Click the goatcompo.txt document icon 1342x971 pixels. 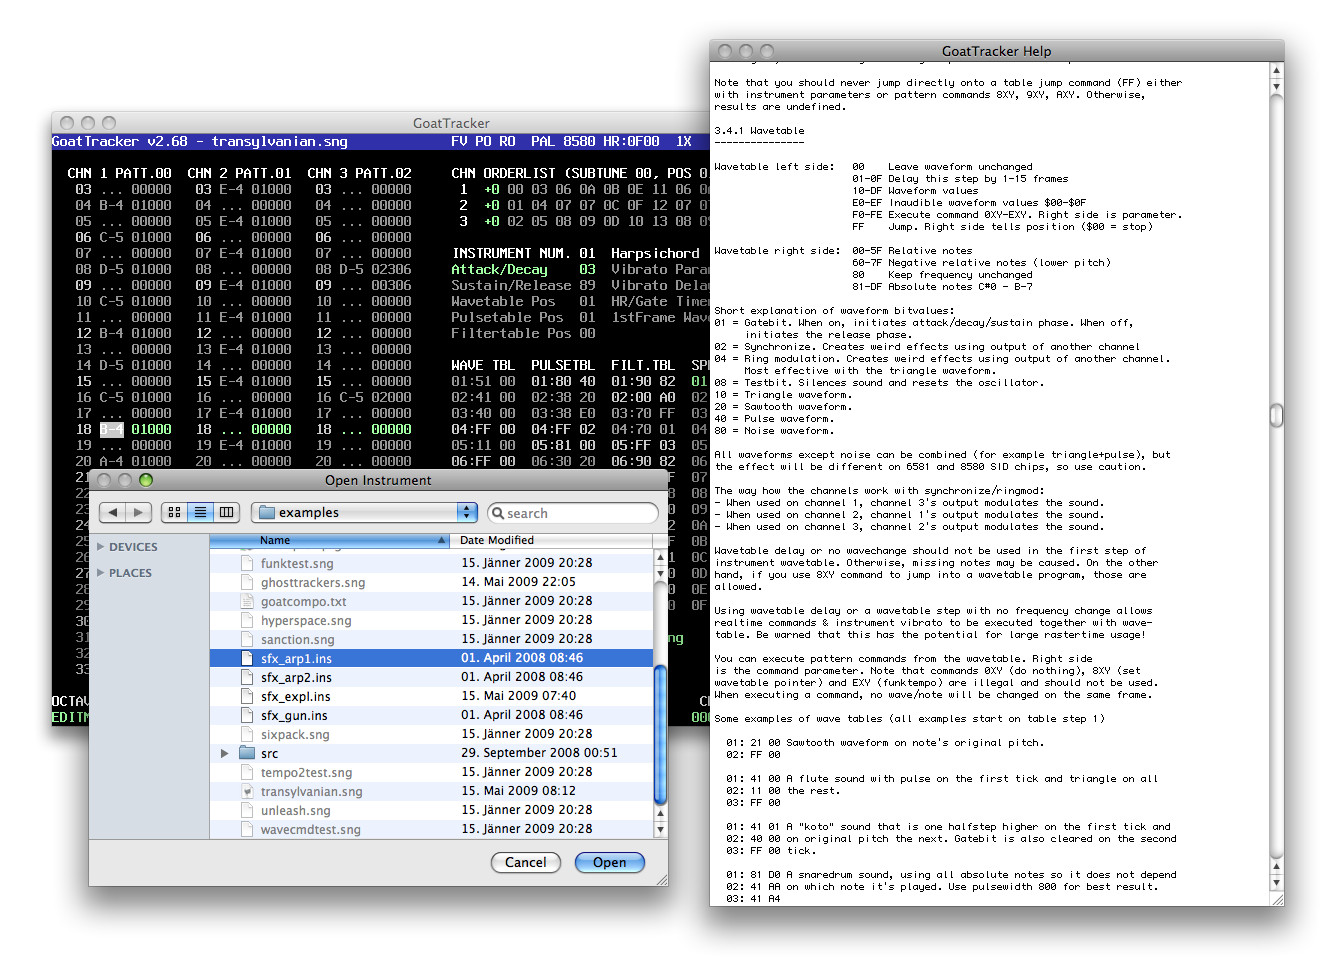coord(247,601)
